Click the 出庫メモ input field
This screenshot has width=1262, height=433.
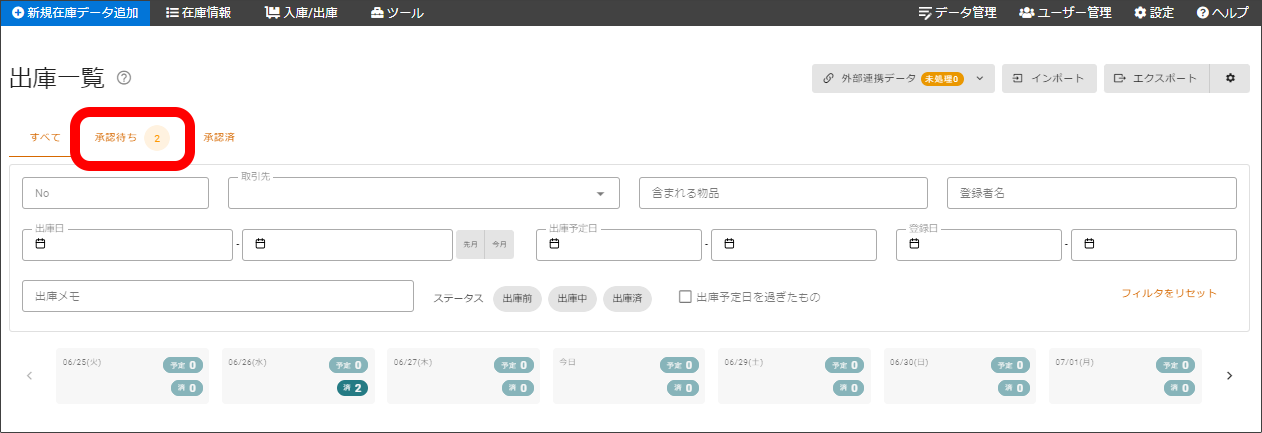pyautogui.click(x=218, y=296)
